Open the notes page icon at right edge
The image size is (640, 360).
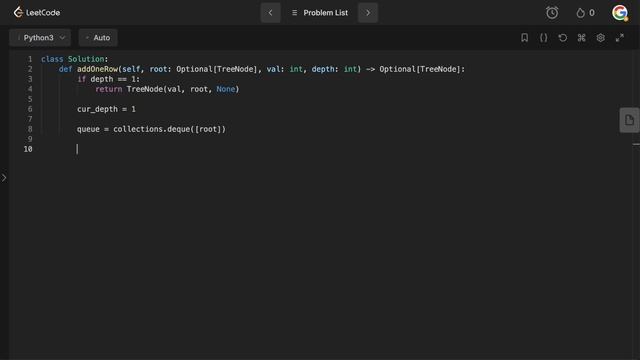click(629, 120)
